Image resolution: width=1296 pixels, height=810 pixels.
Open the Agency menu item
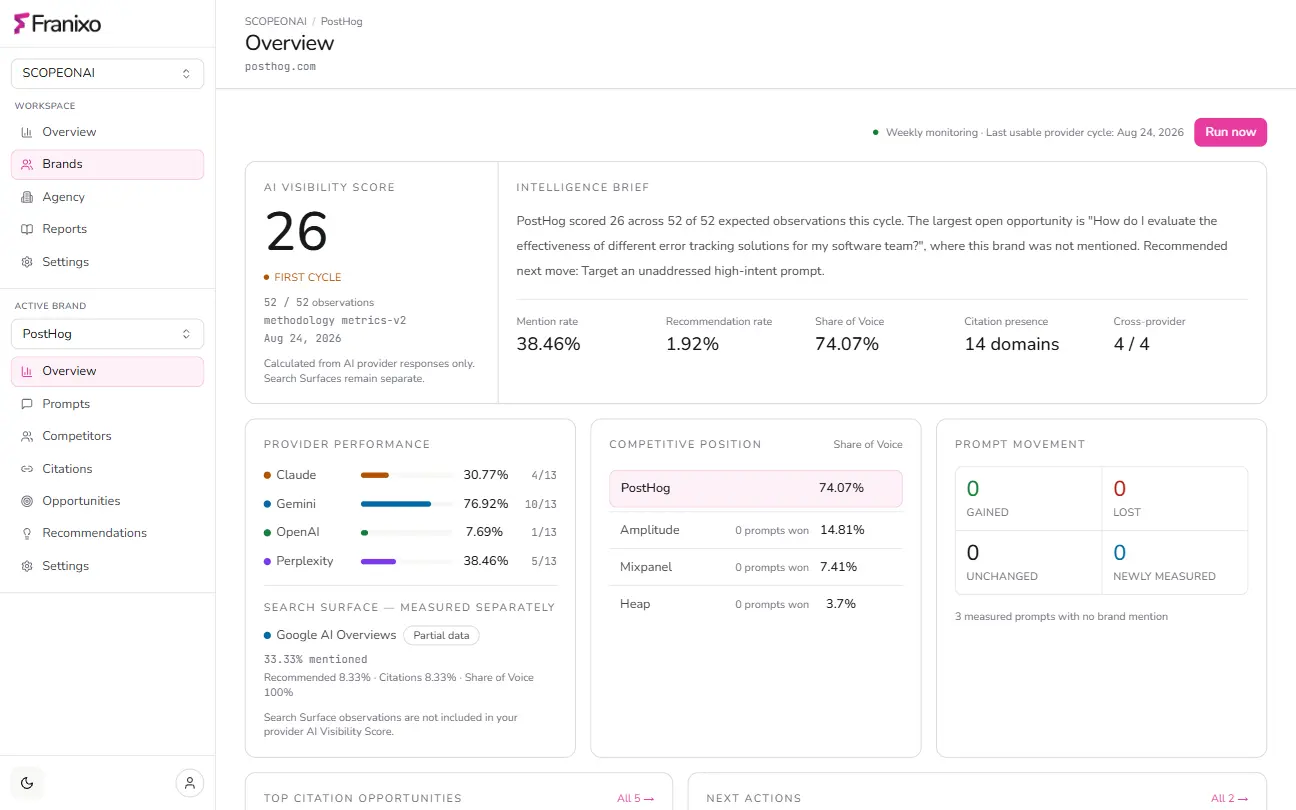107,197
